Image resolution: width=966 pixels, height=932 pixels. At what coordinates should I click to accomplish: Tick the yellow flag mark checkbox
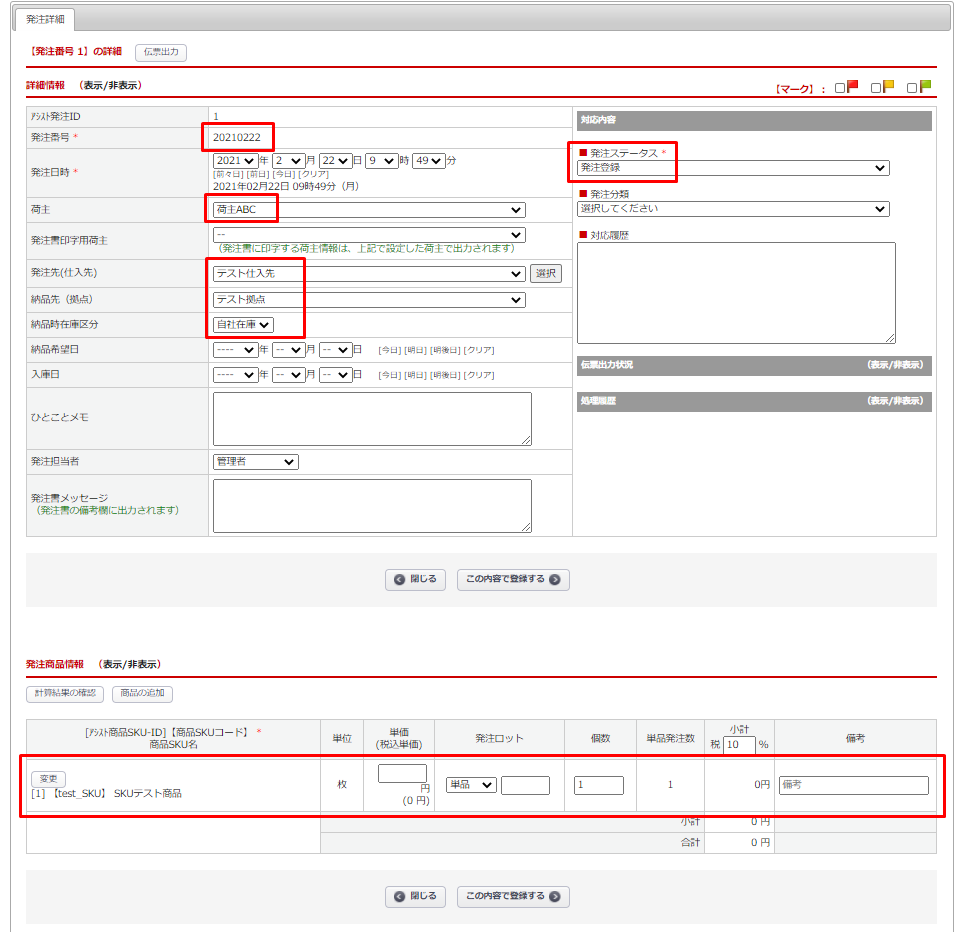click(x=876, y=88)
